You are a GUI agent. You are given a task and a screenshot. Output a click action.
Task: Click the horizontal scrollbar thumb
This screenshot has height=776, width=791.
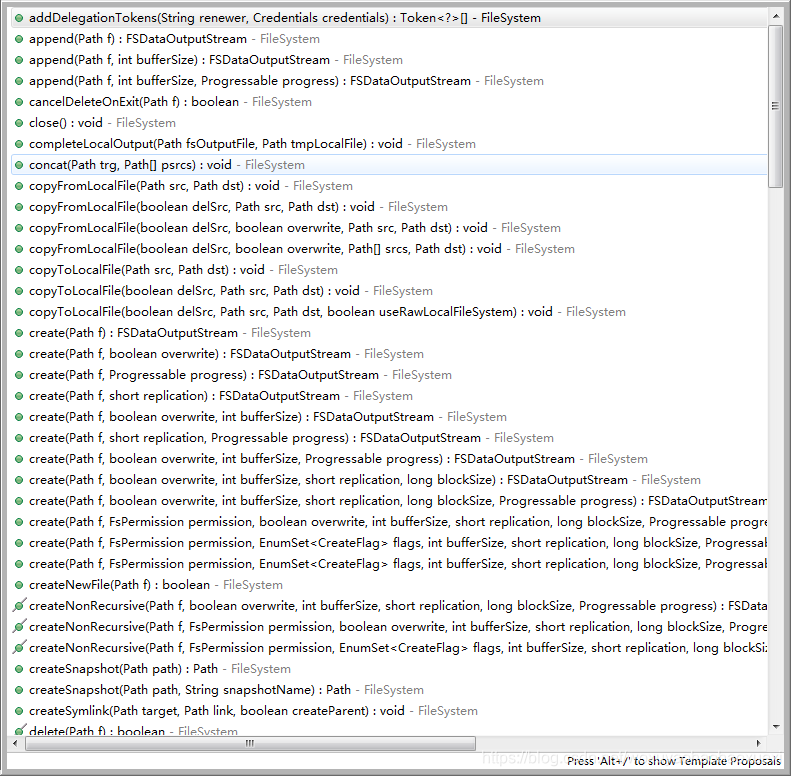point(250,743)
